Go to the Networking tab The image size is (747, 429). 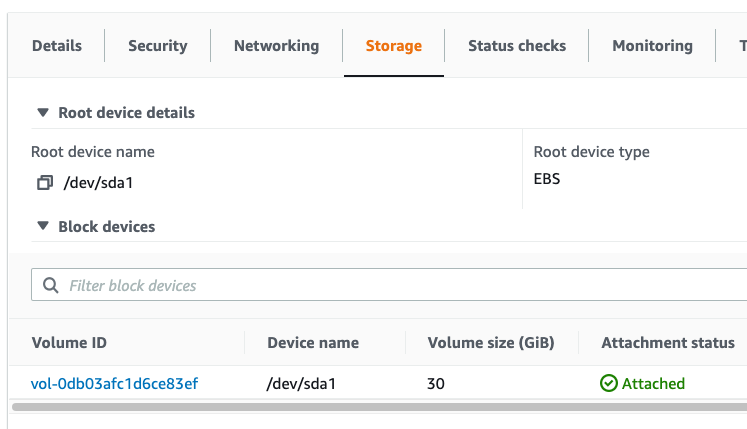[x=276, y=46]
